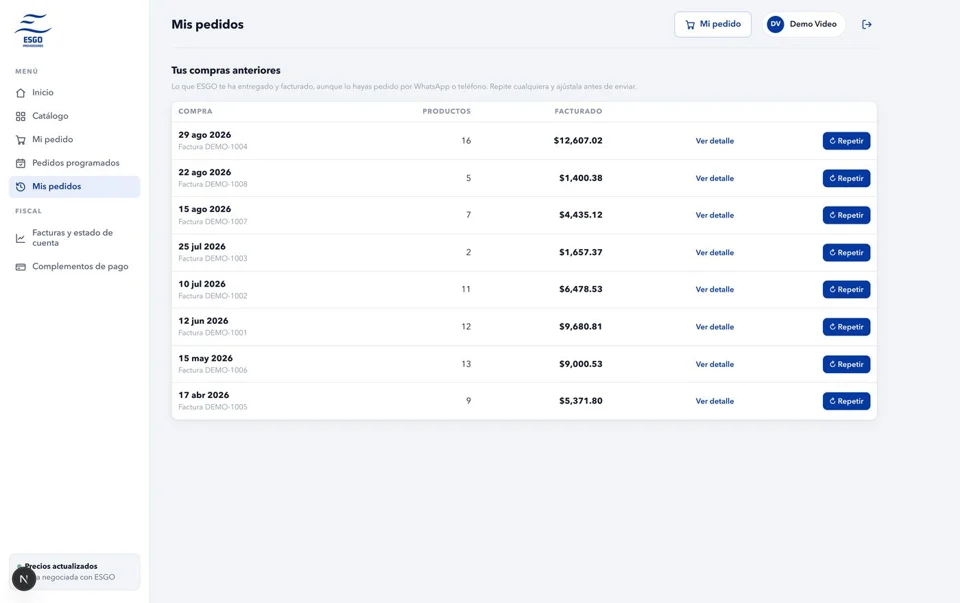The image size is (960, 603).
Task: Click the PRODUCTOS column header
Action: 446,111
